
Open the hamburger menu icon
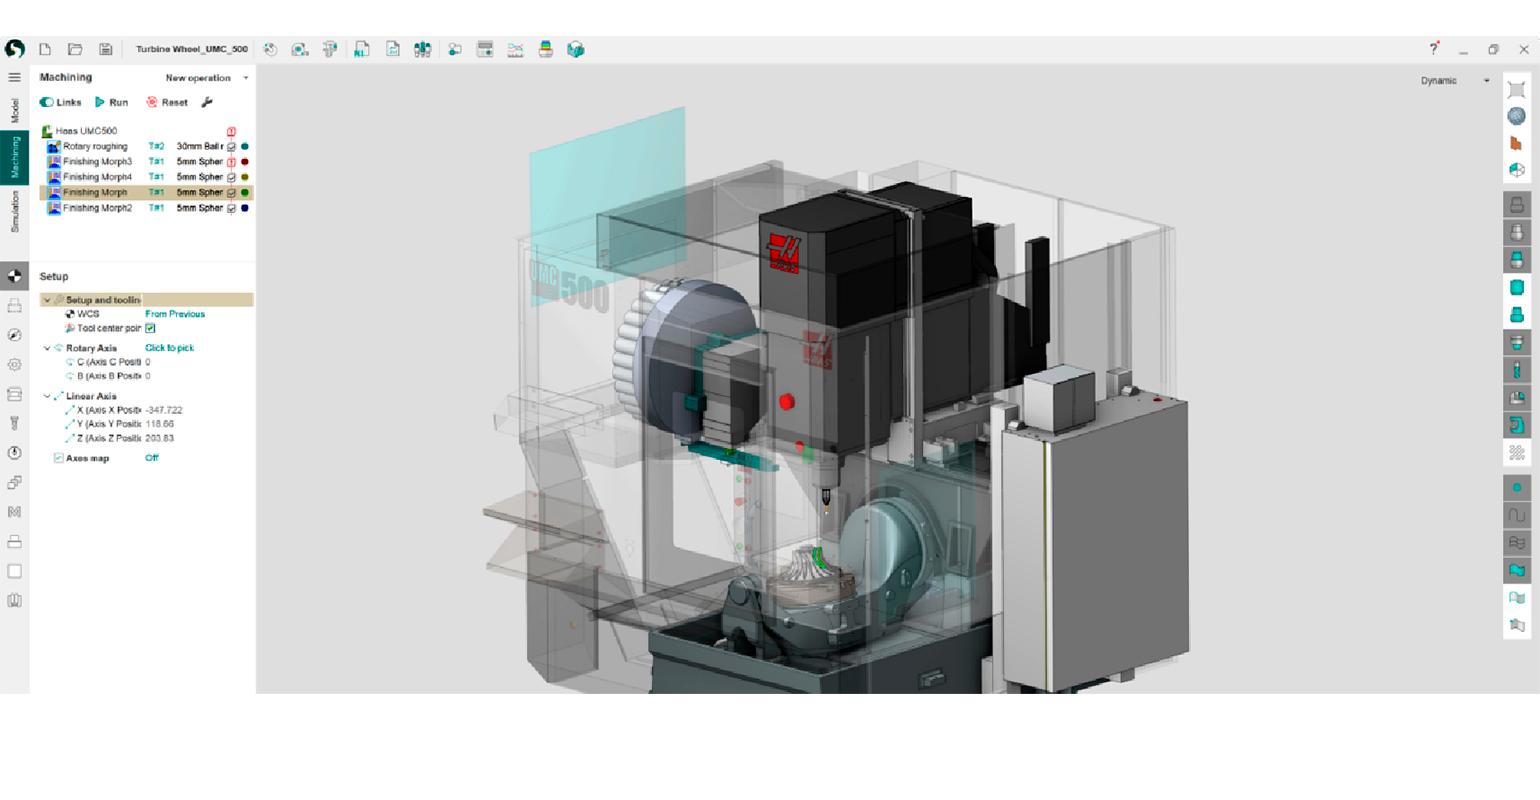(x=14, y=77)
